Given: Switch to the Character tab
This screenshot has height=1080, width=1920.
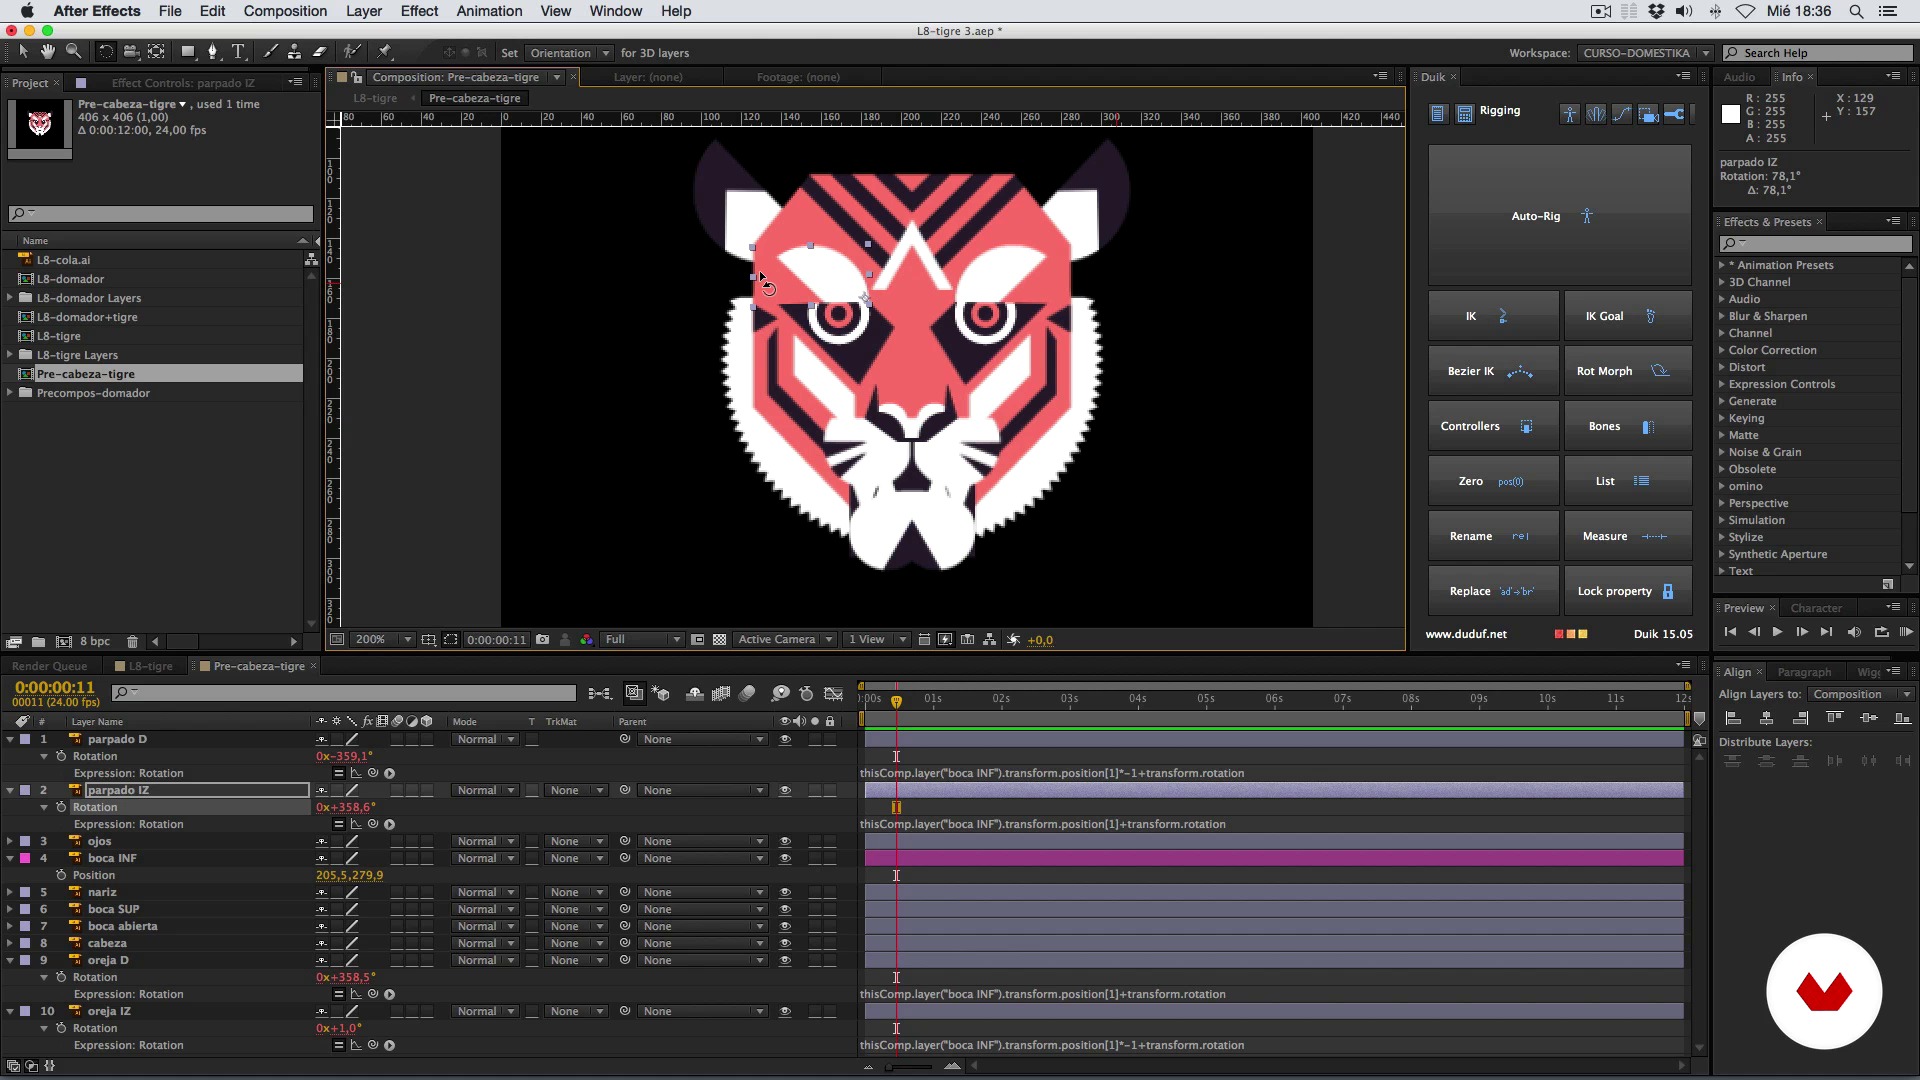Looking at the screenshot, I should 1816,608.
